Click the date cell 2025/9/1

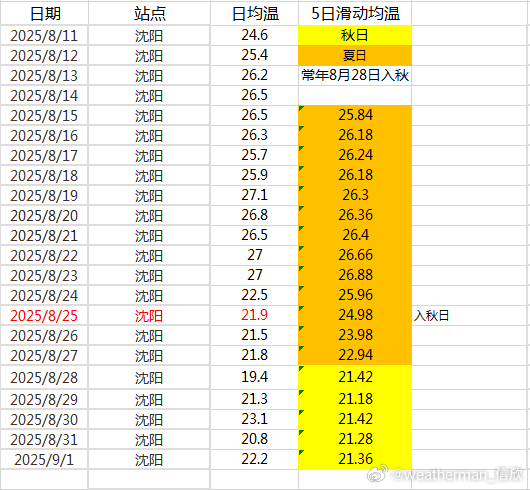point(44,460)
